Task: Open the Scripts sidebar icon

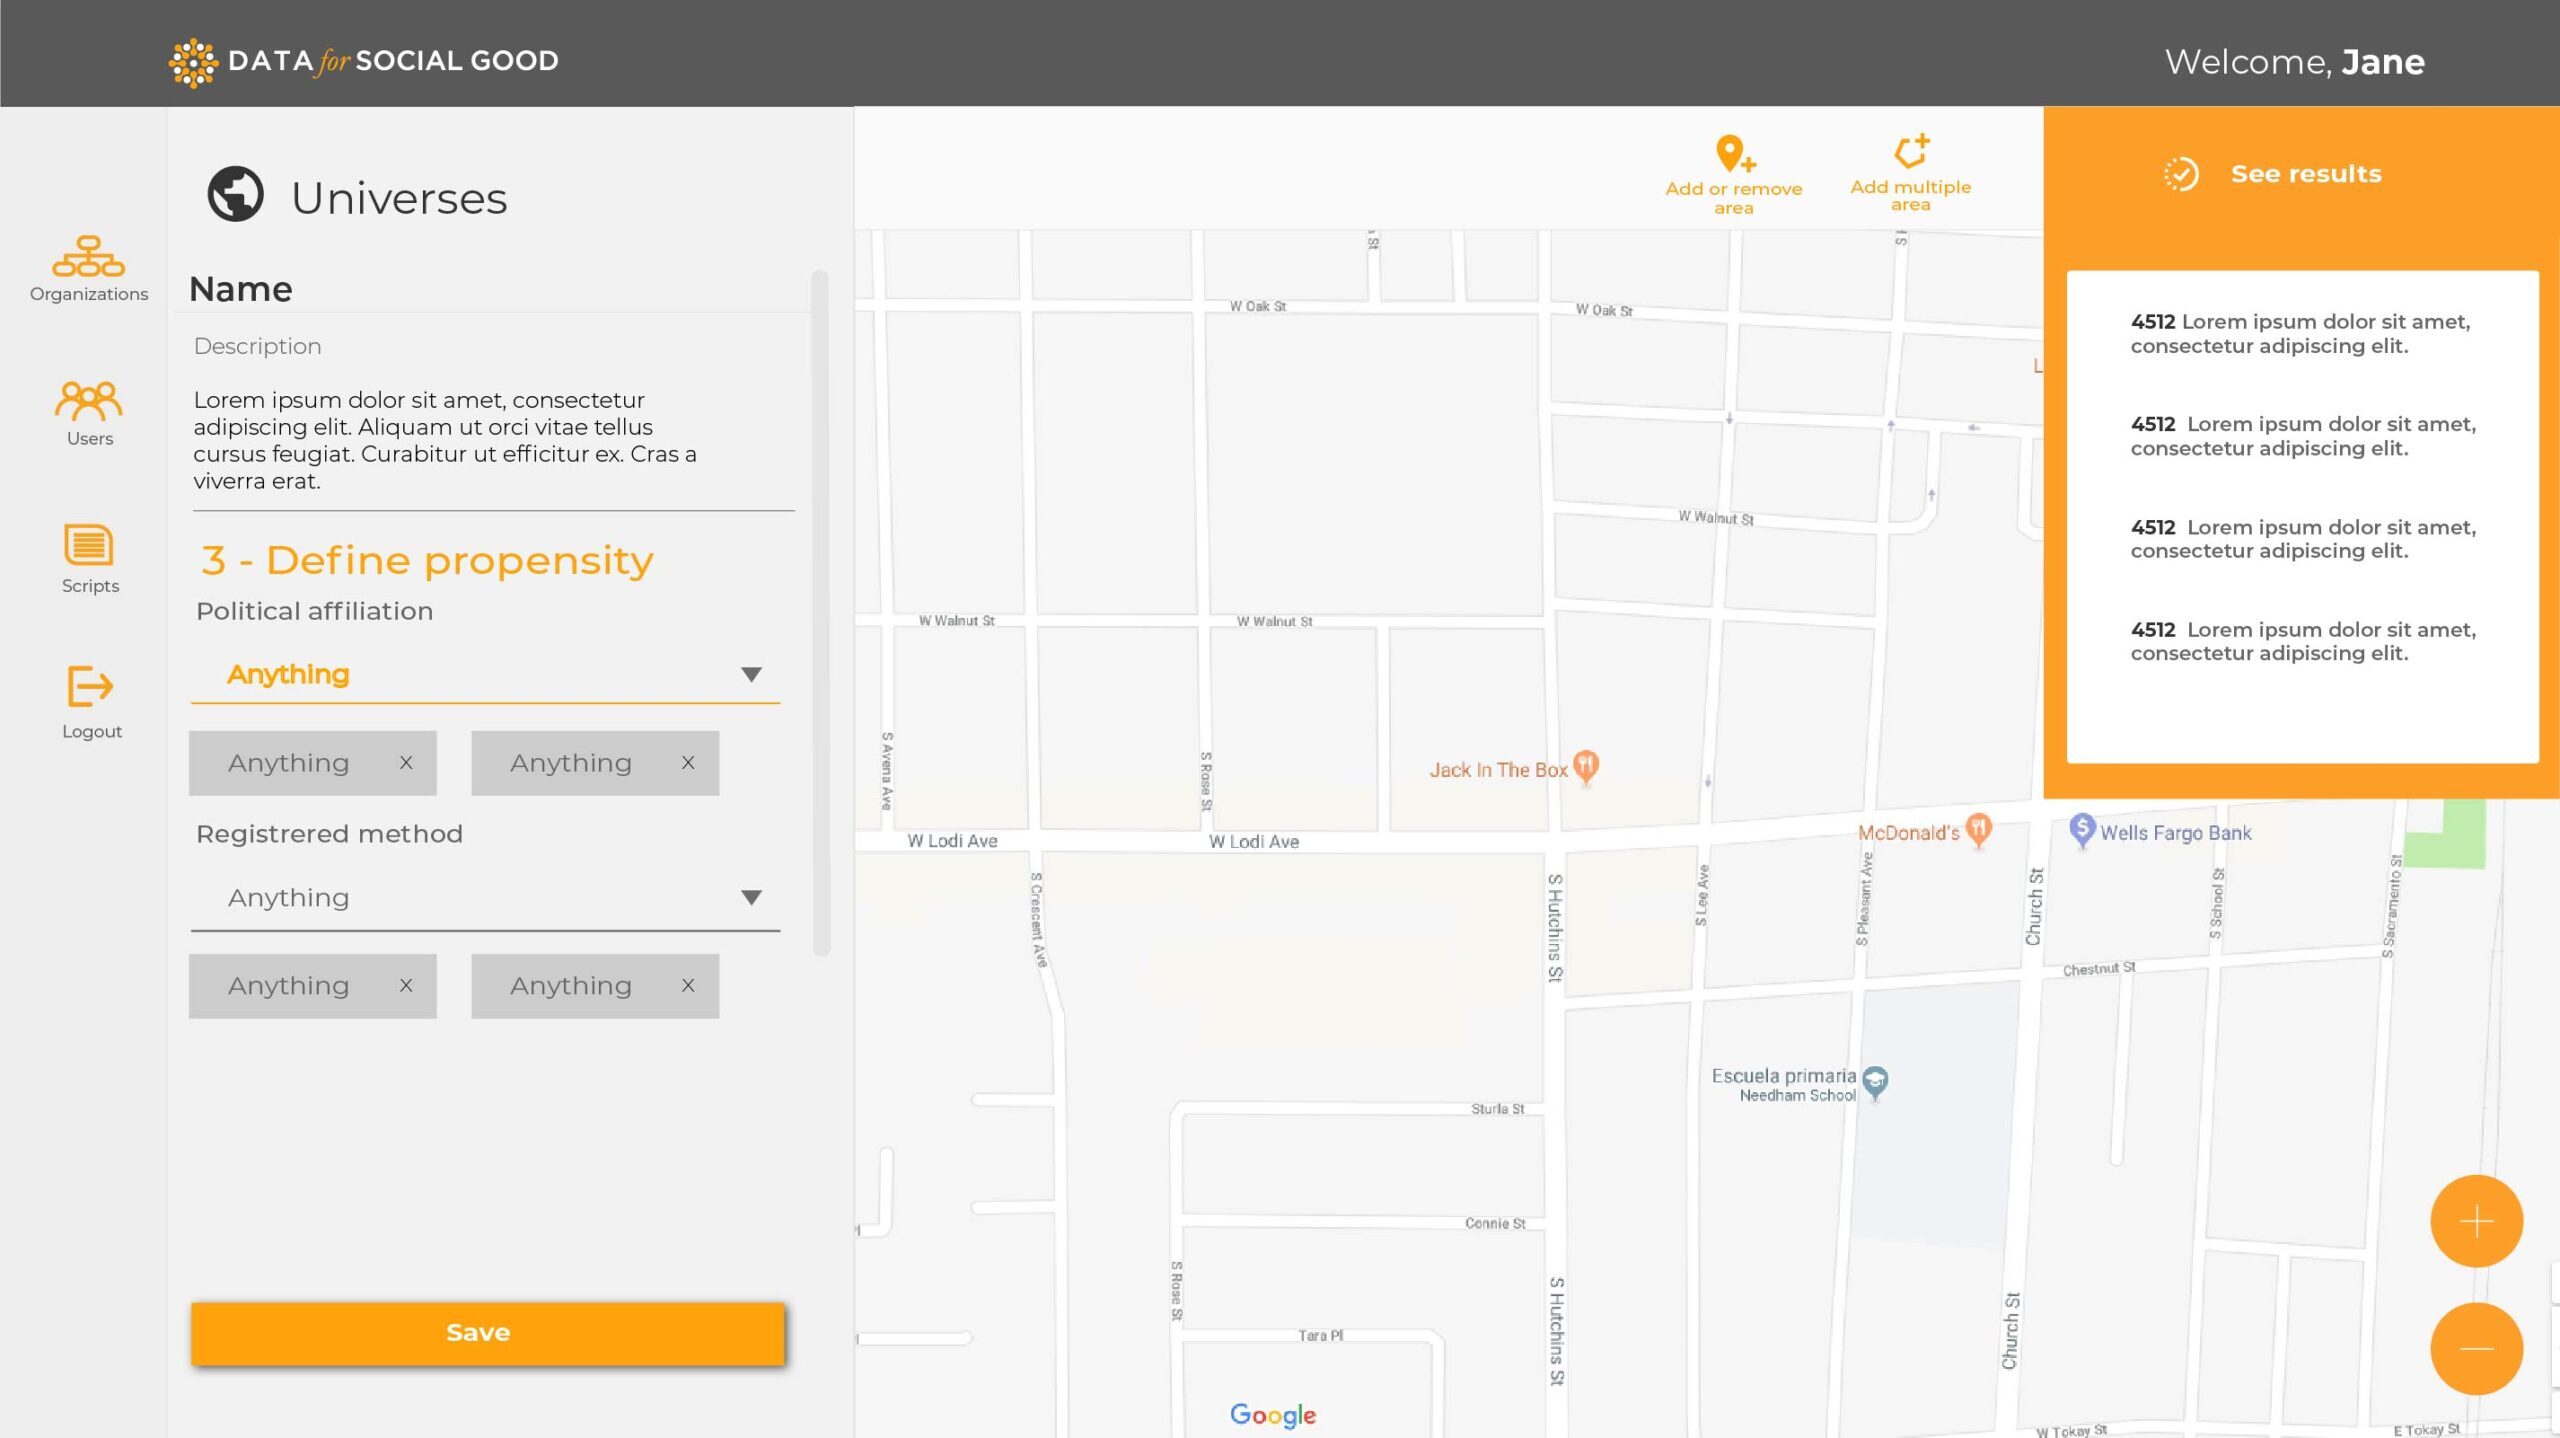Action: point(88,545)
